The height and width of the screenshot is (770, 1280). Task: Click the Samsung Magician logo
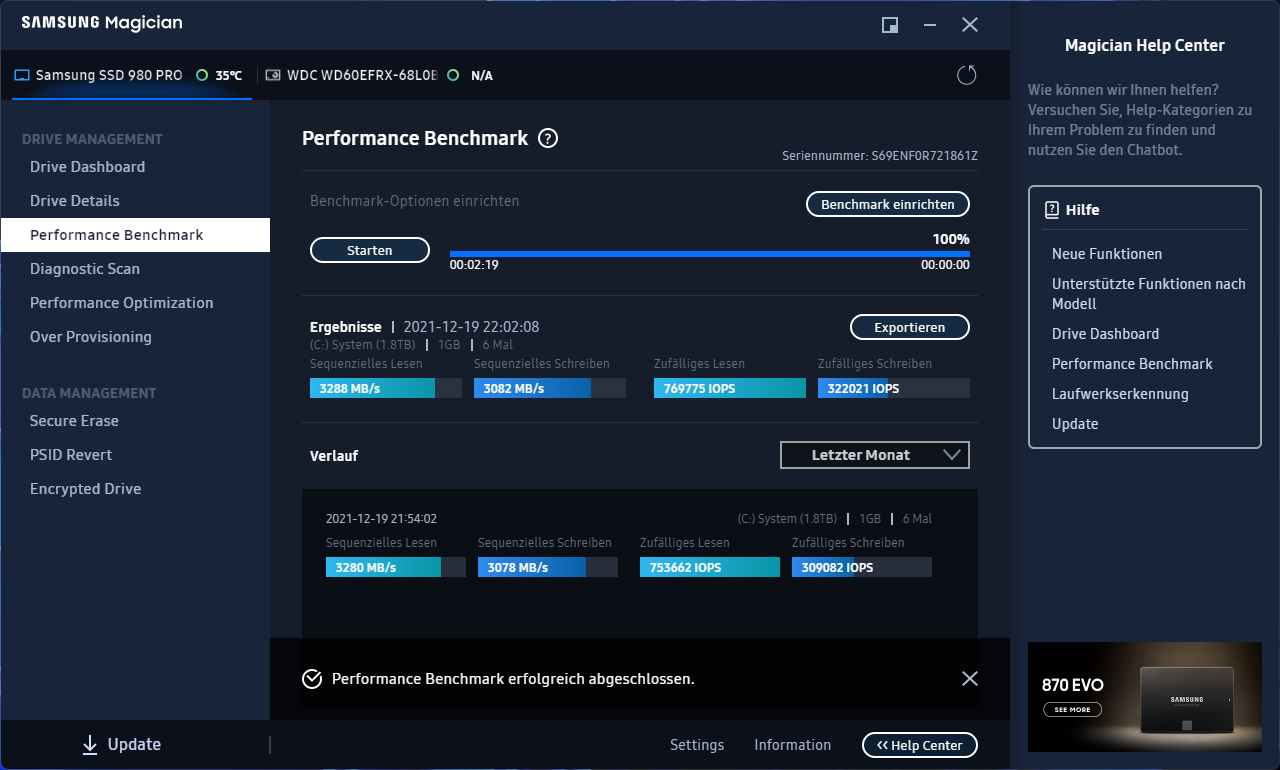coord(102,23)
